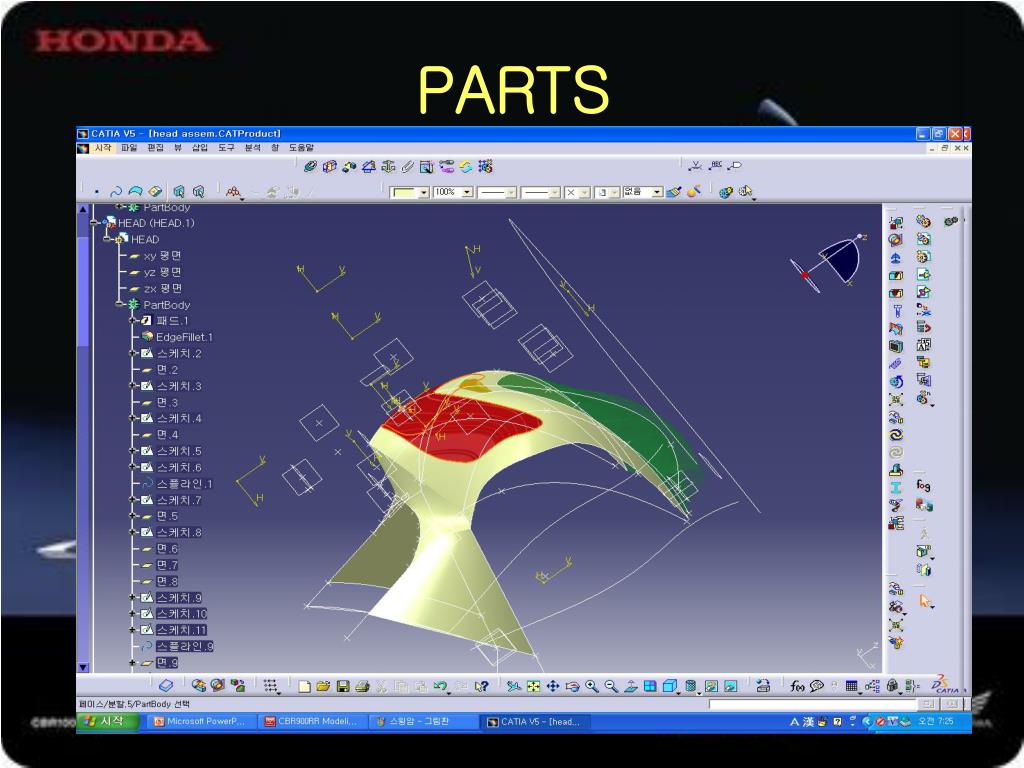The image size is (1024, 768).
Task: Click the fill color swatch box
Action: (x=404, y=192)
